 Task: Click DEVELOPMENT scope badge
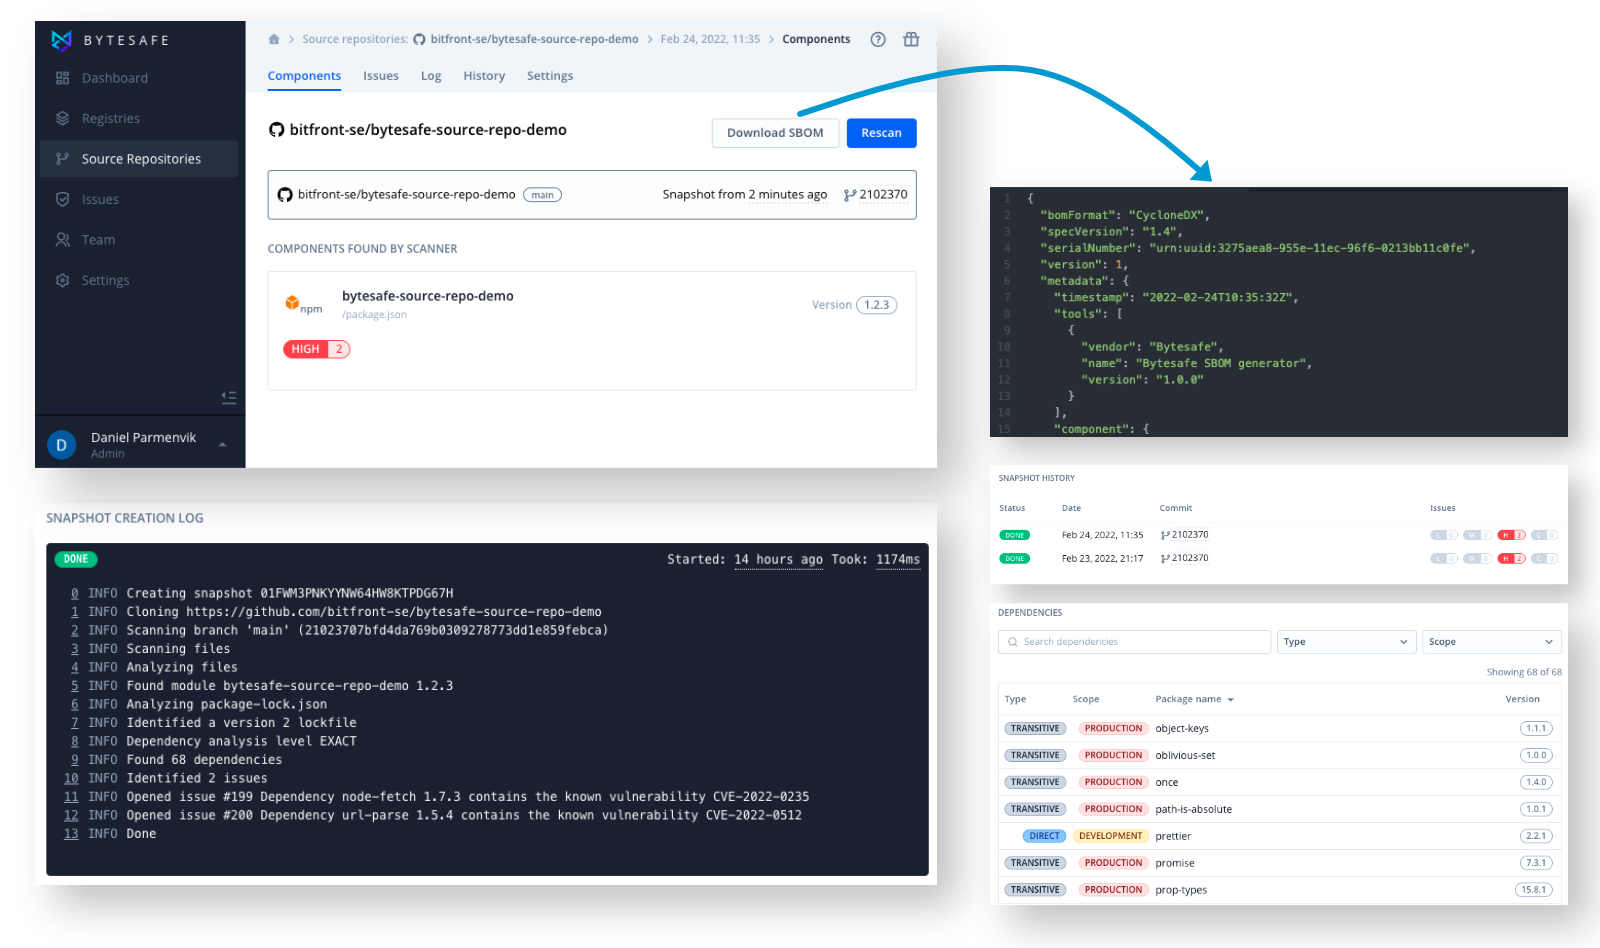pos(1110,836)
